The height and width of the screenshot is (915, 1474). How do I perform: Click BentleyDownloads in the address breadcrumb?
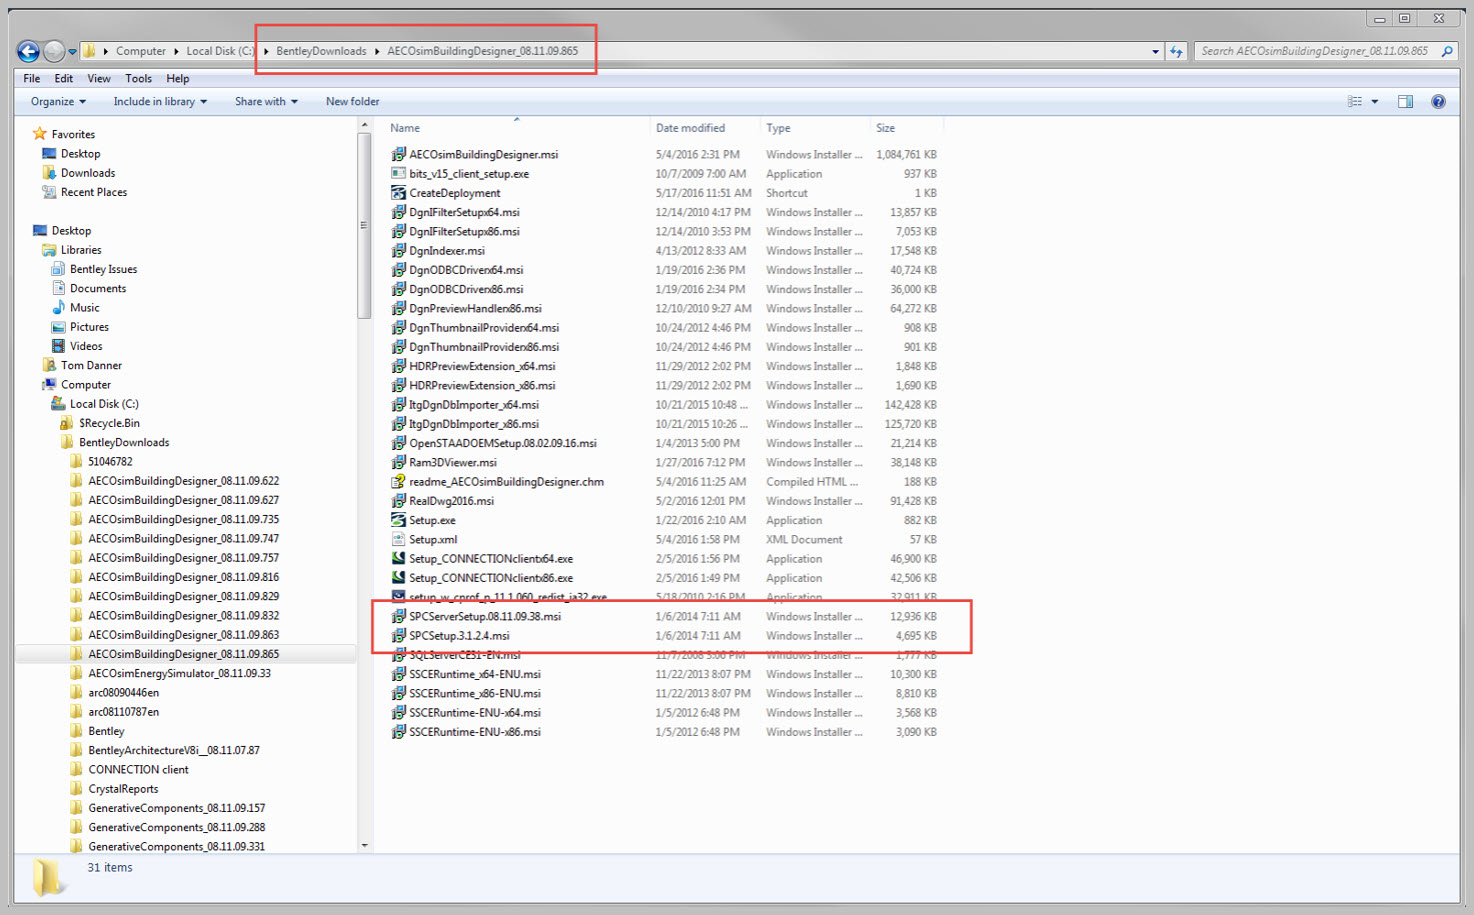click(321, 51)
